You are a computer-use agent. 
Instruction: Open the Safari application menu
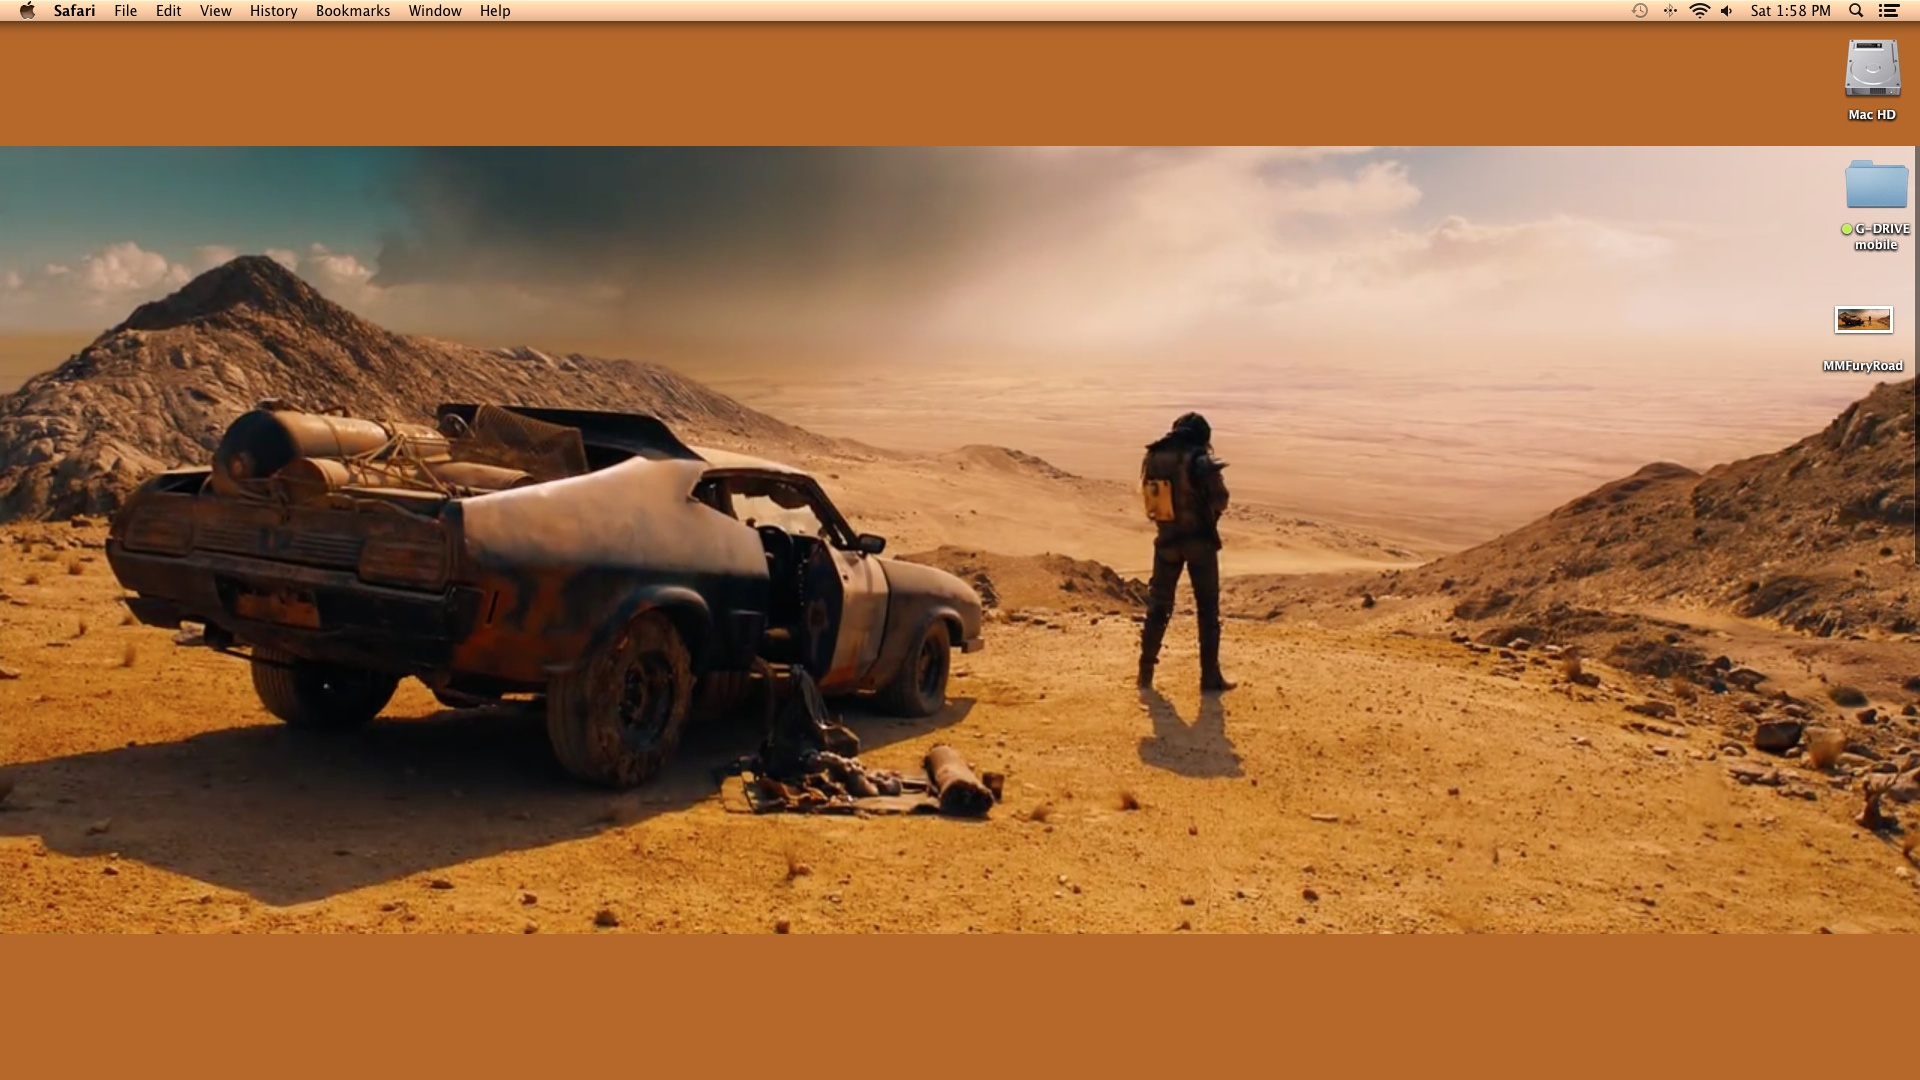coord(74,11)
